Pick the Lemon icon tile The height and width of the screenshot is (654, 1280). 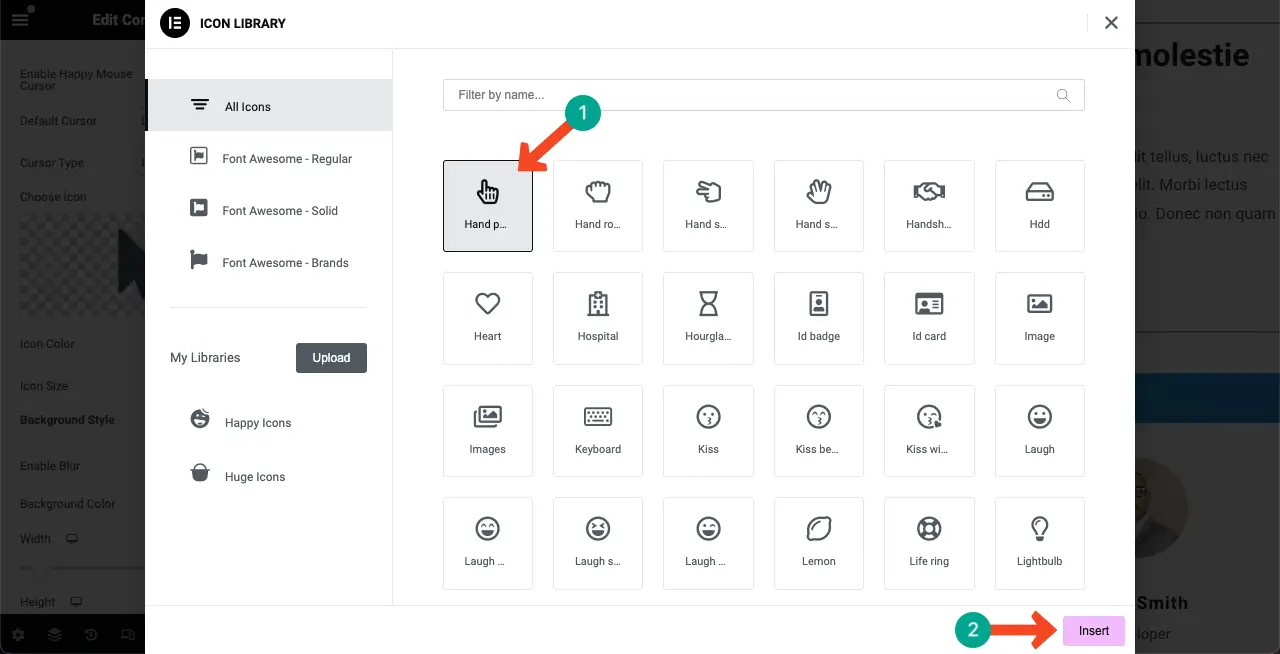coord(818,542)
